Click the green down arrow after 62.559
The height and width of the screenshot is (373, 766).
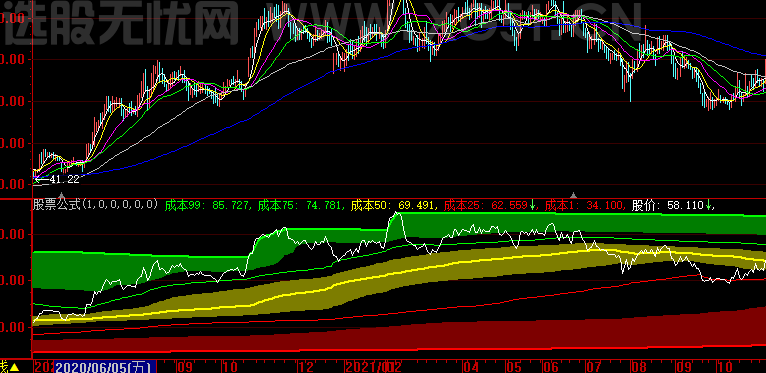(532, 205)
